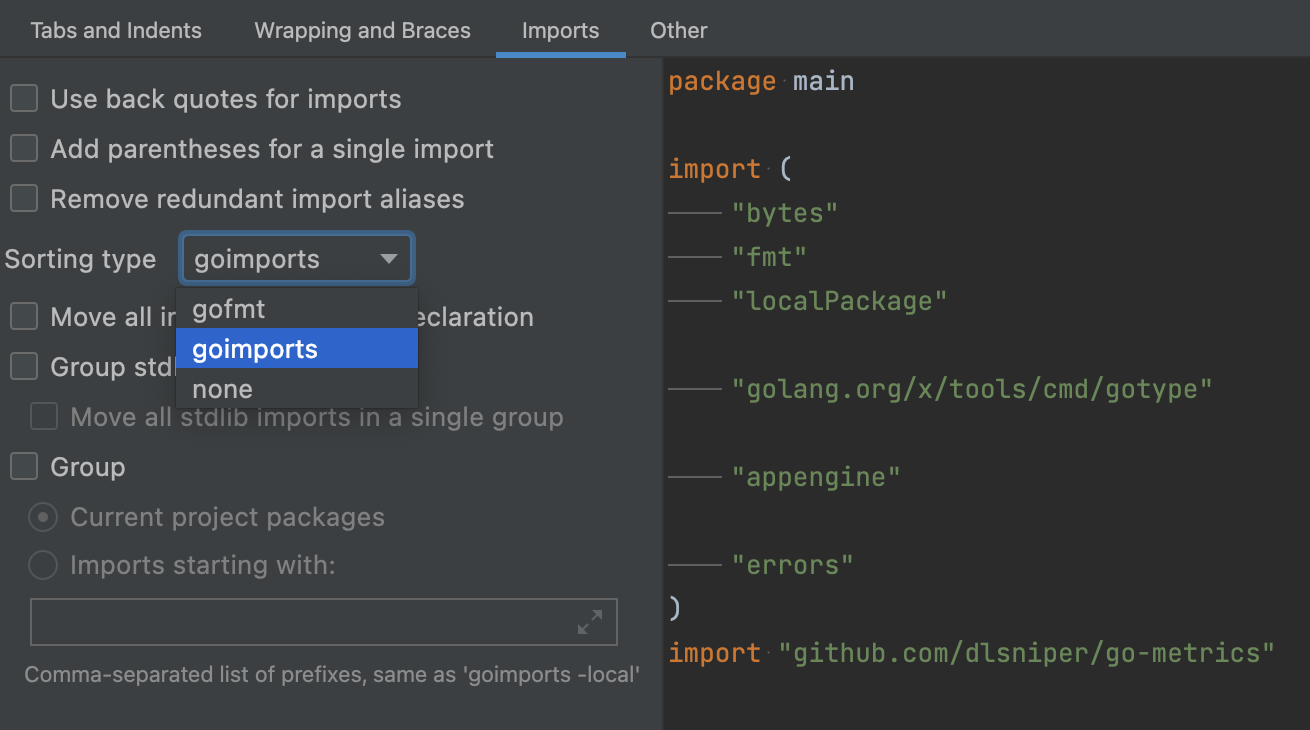Select none as the sorting type
The width and height of the screenshot is (1310, 730).
tap(223, 389)
